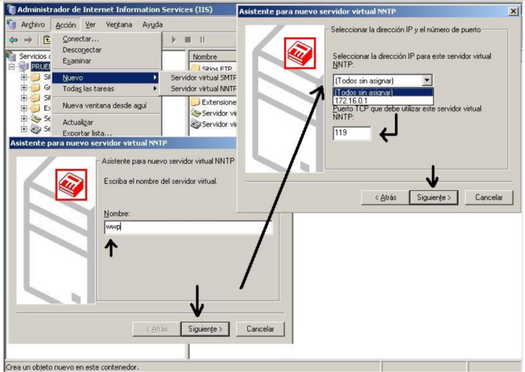Screen dimensions: 525x372
Task: Open the Archivo menu
Action: click(x=32, y=24)
